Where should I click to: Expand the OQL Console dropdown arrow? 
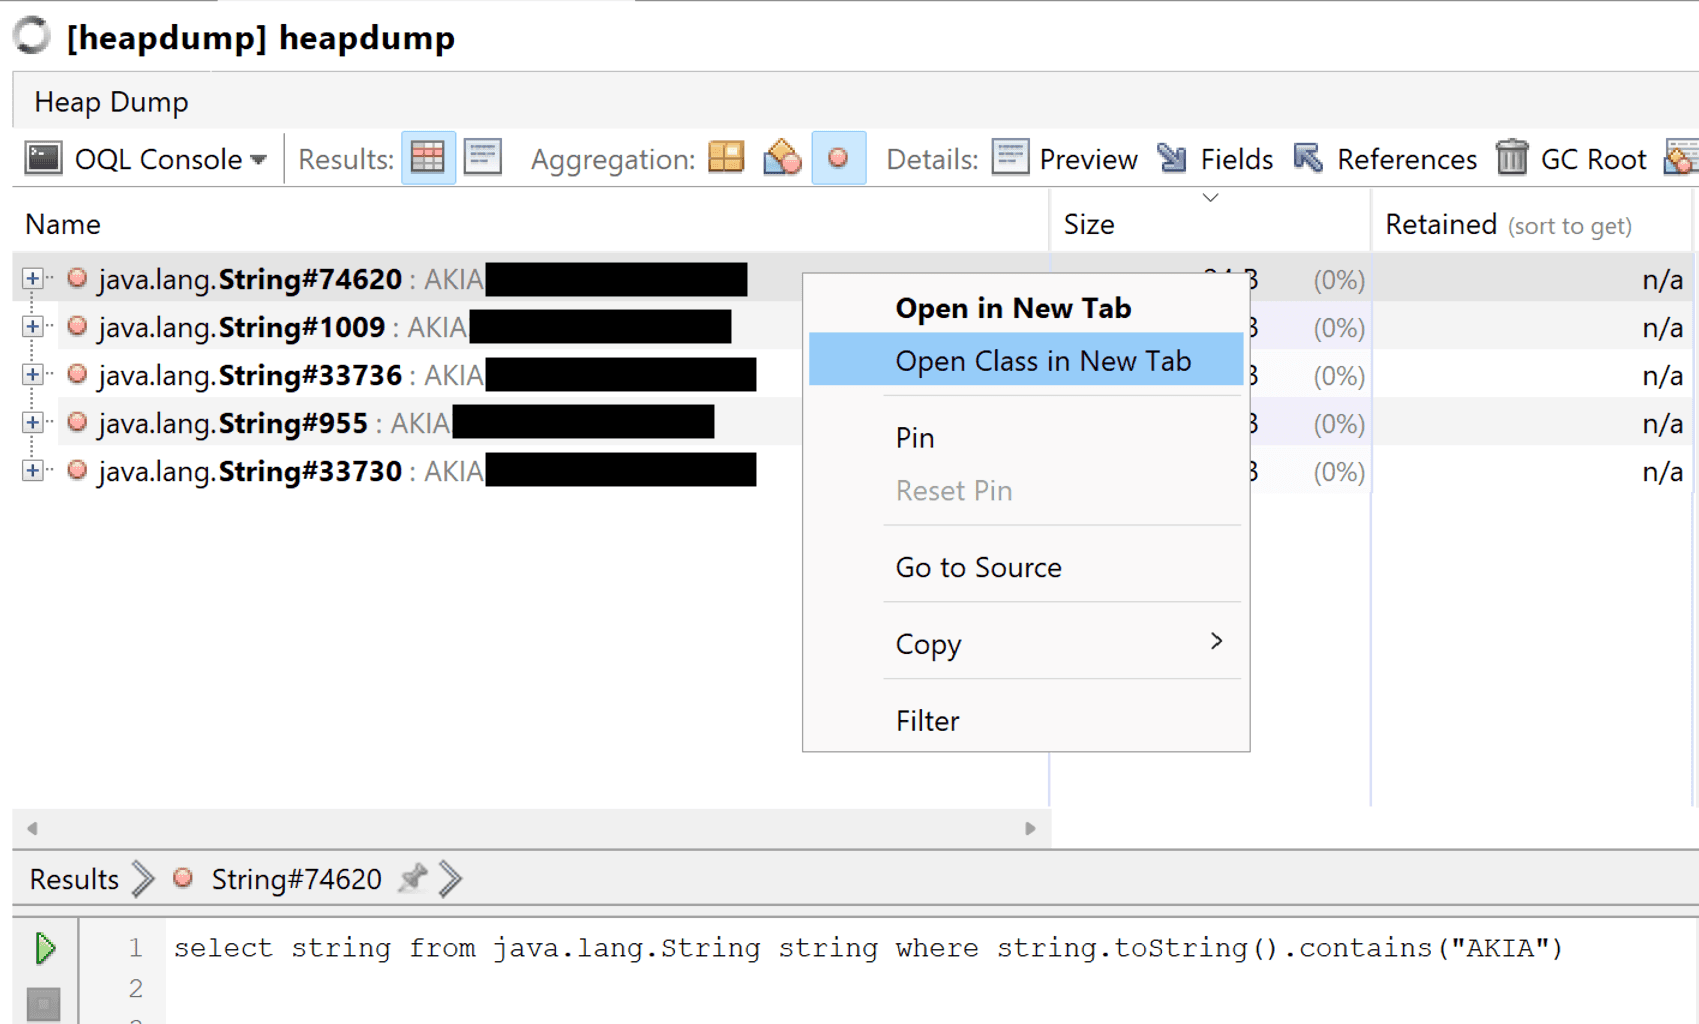pyautogui.click(x=259, y=160)
